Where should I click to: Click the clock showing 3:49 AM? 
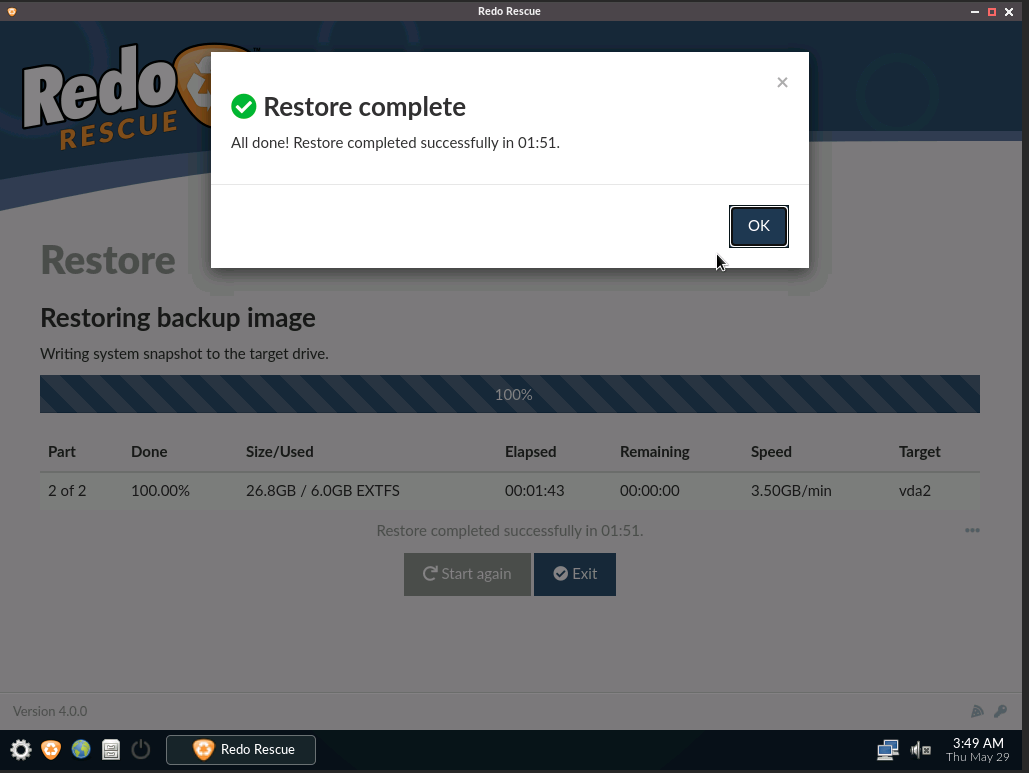pos(978,743)
